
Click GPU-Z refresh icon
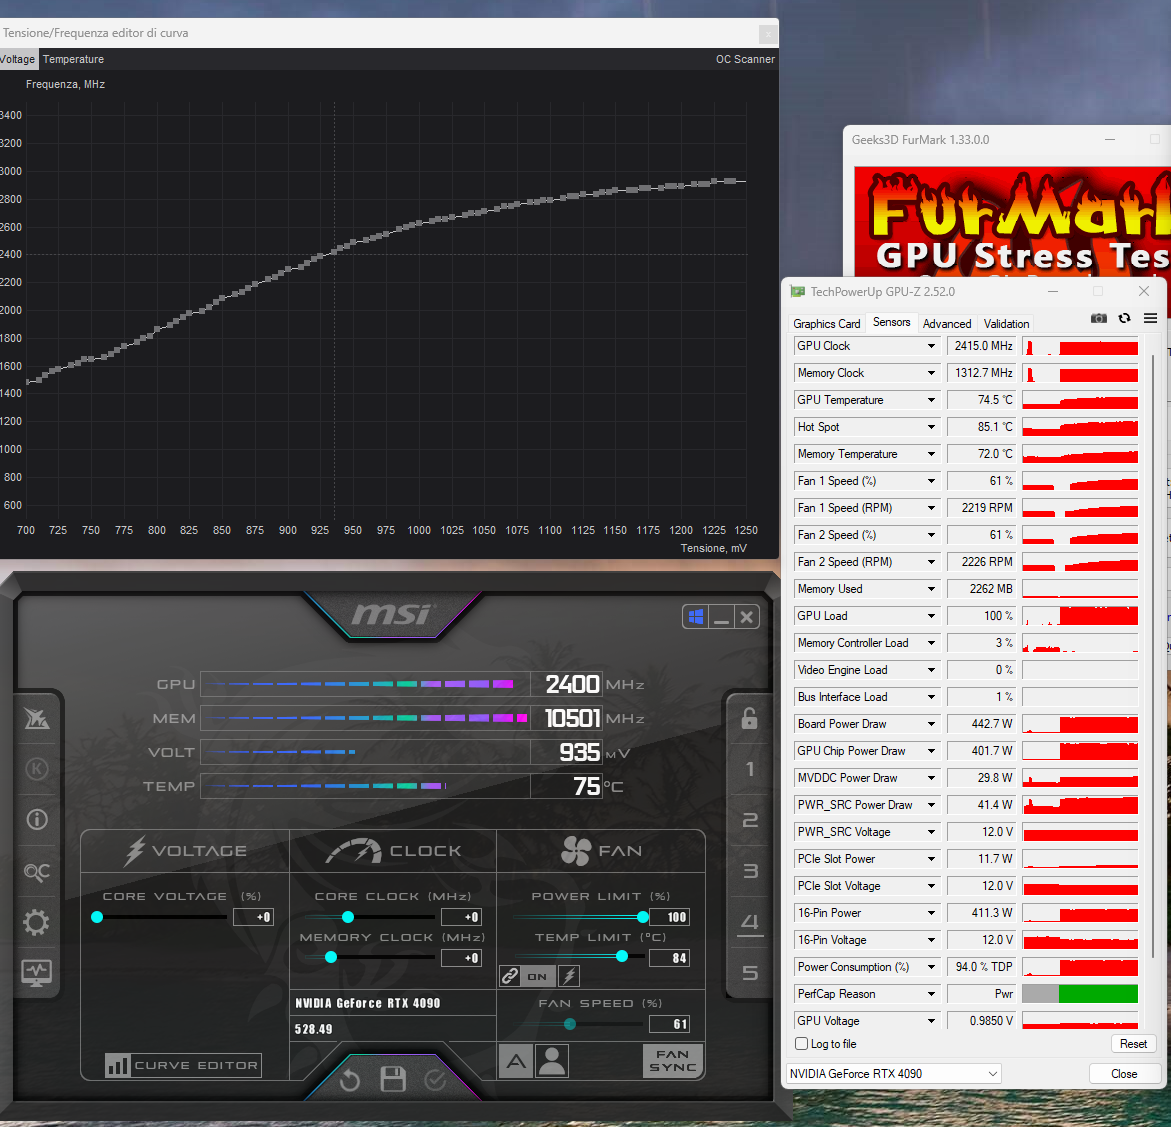point(1125,318)
